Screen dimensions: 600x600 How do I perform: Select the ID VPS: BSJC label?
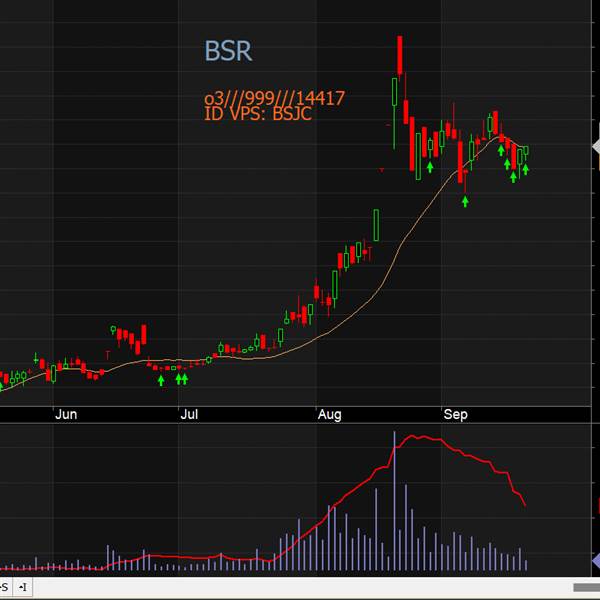[258, 114]
